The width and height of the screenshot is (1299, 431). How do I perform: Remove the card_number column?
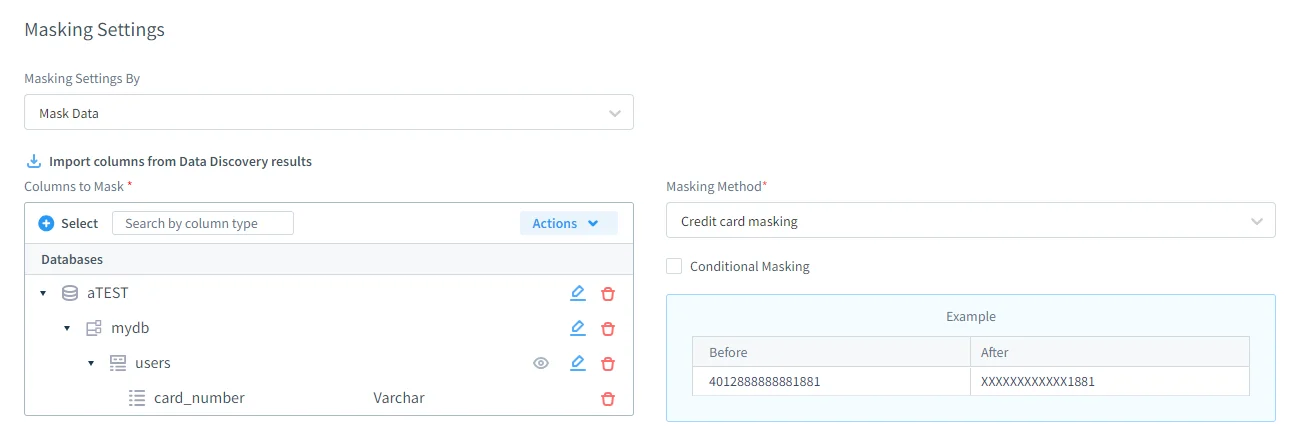607,399
